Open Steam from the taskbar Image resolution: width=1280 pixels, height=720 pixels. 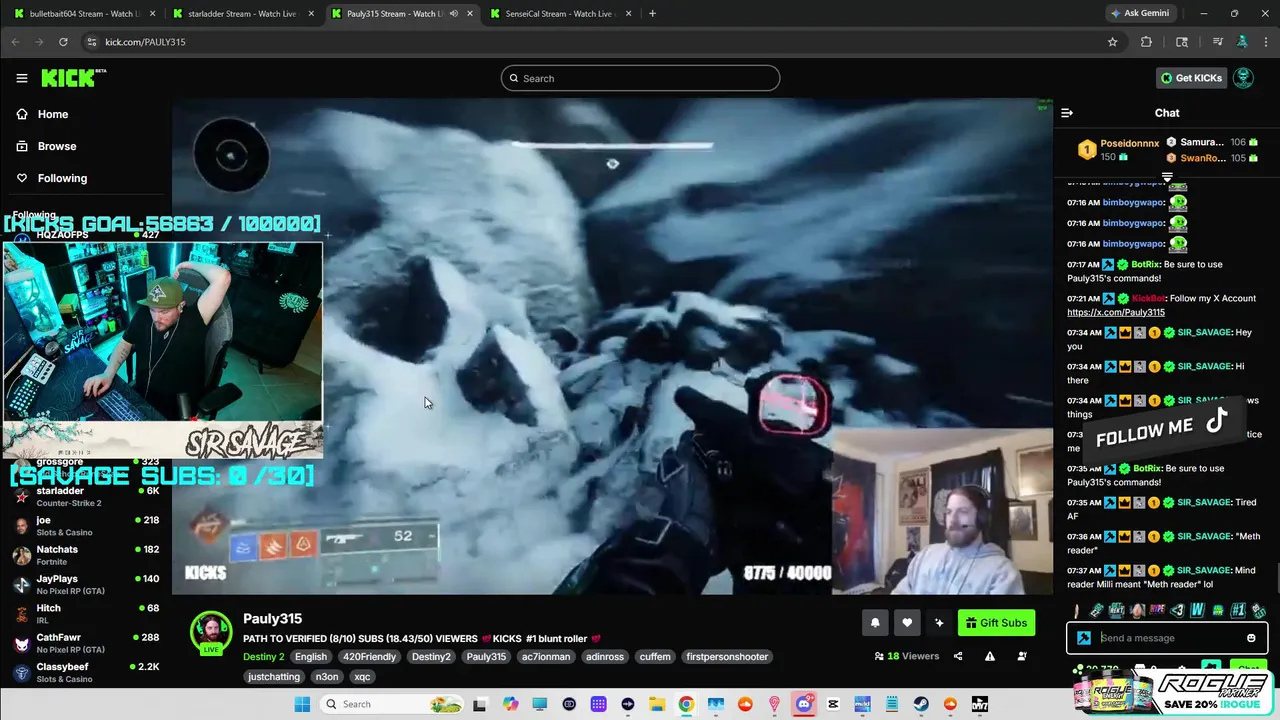click(921, 704)
